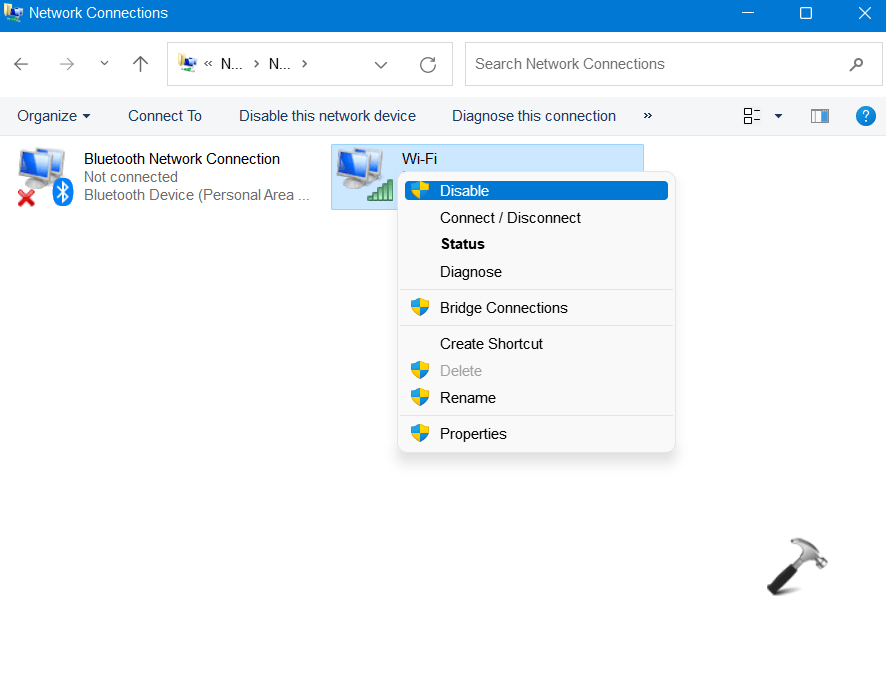Expand the recent locations dropdown
The image size is (886, 696).
(x=104, y=63)
